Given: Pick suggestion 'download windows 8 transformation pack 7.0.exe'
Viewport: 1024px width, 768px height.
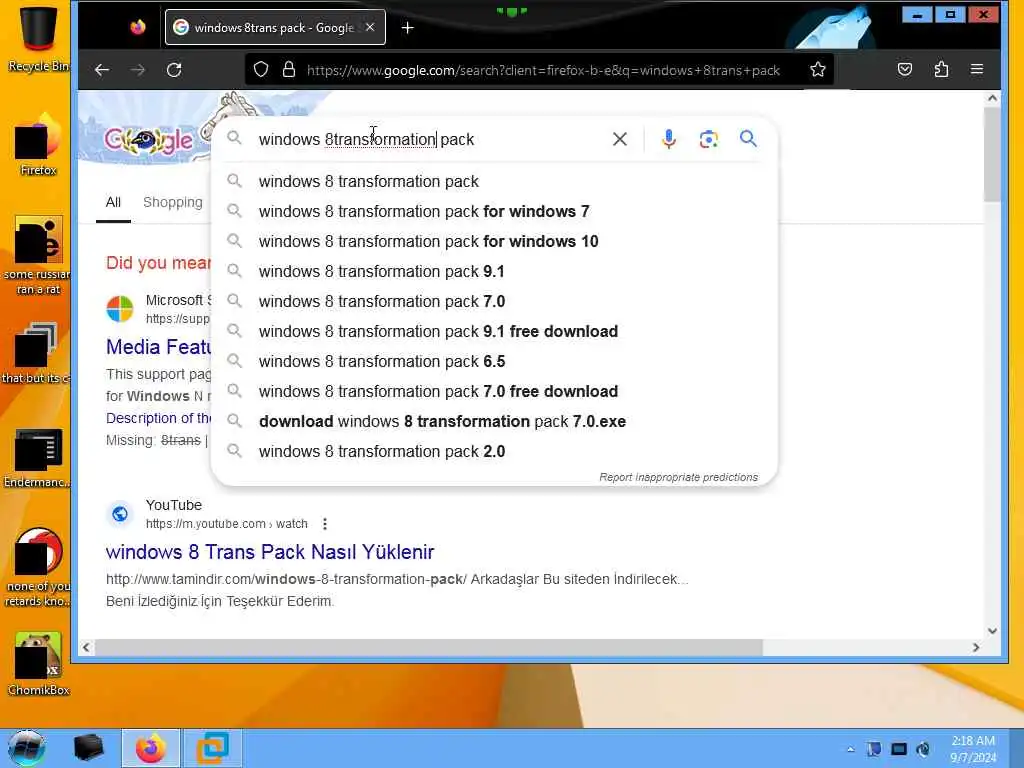Looking at the screenshot, I should (494, 421).
